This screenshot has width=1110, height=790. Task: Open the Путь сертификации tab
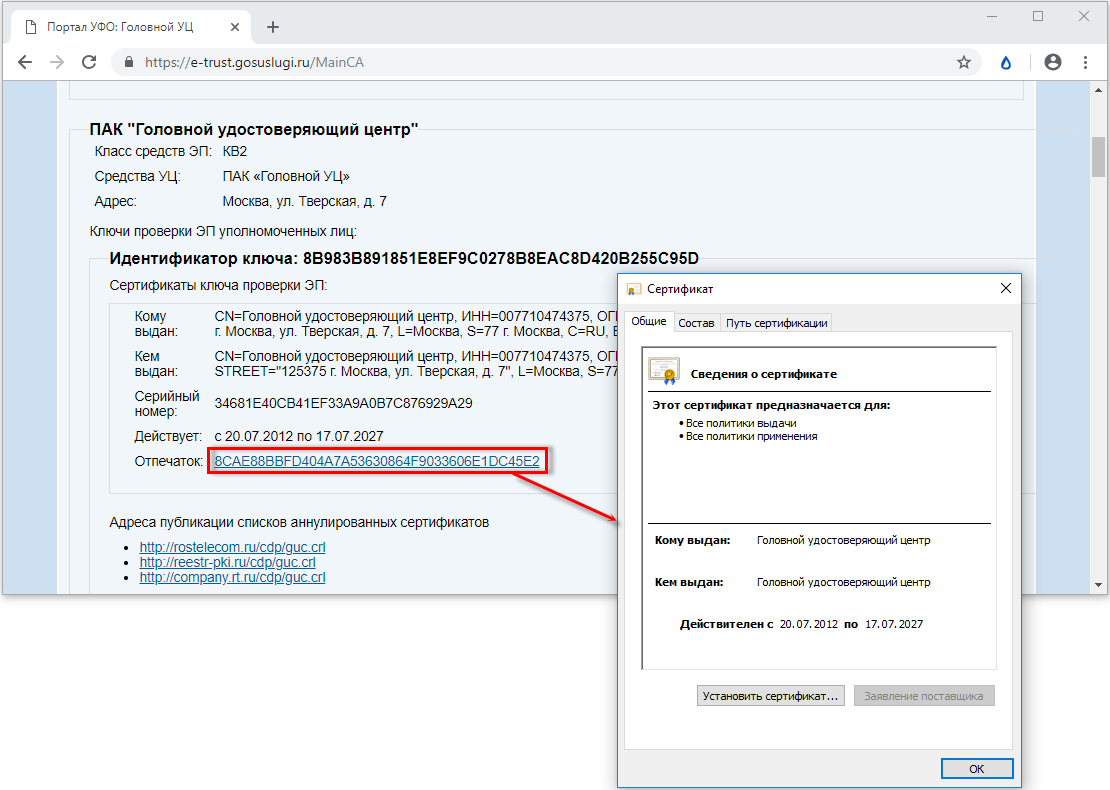(777, 323)
